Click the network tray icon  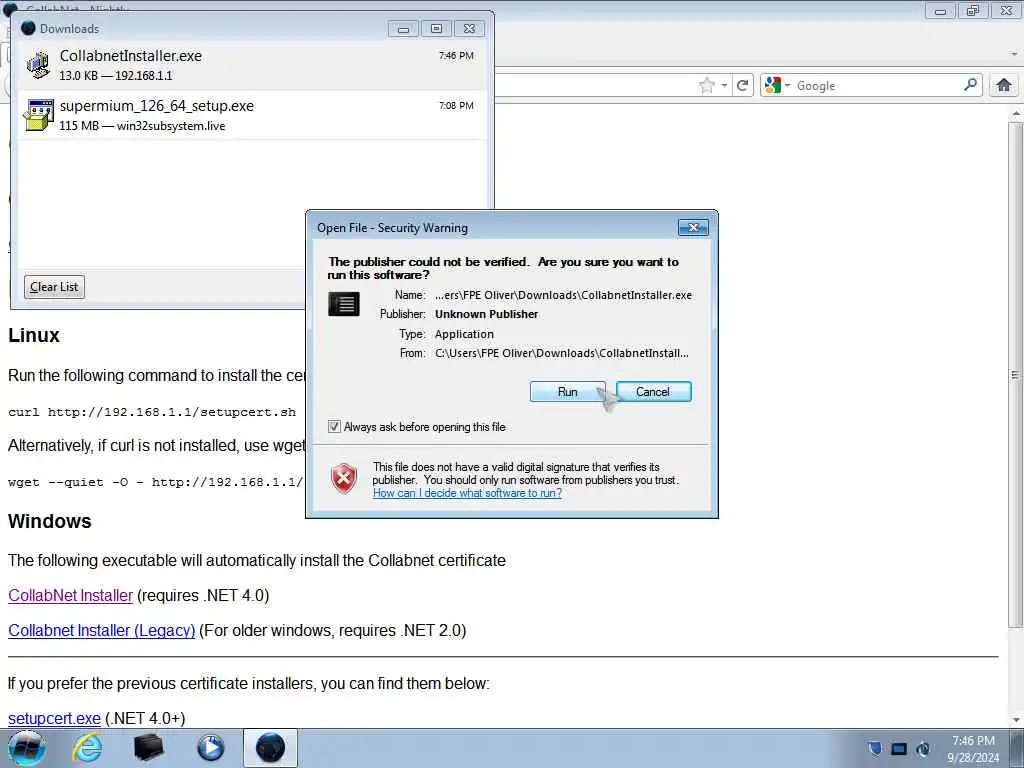coord(899,749)
